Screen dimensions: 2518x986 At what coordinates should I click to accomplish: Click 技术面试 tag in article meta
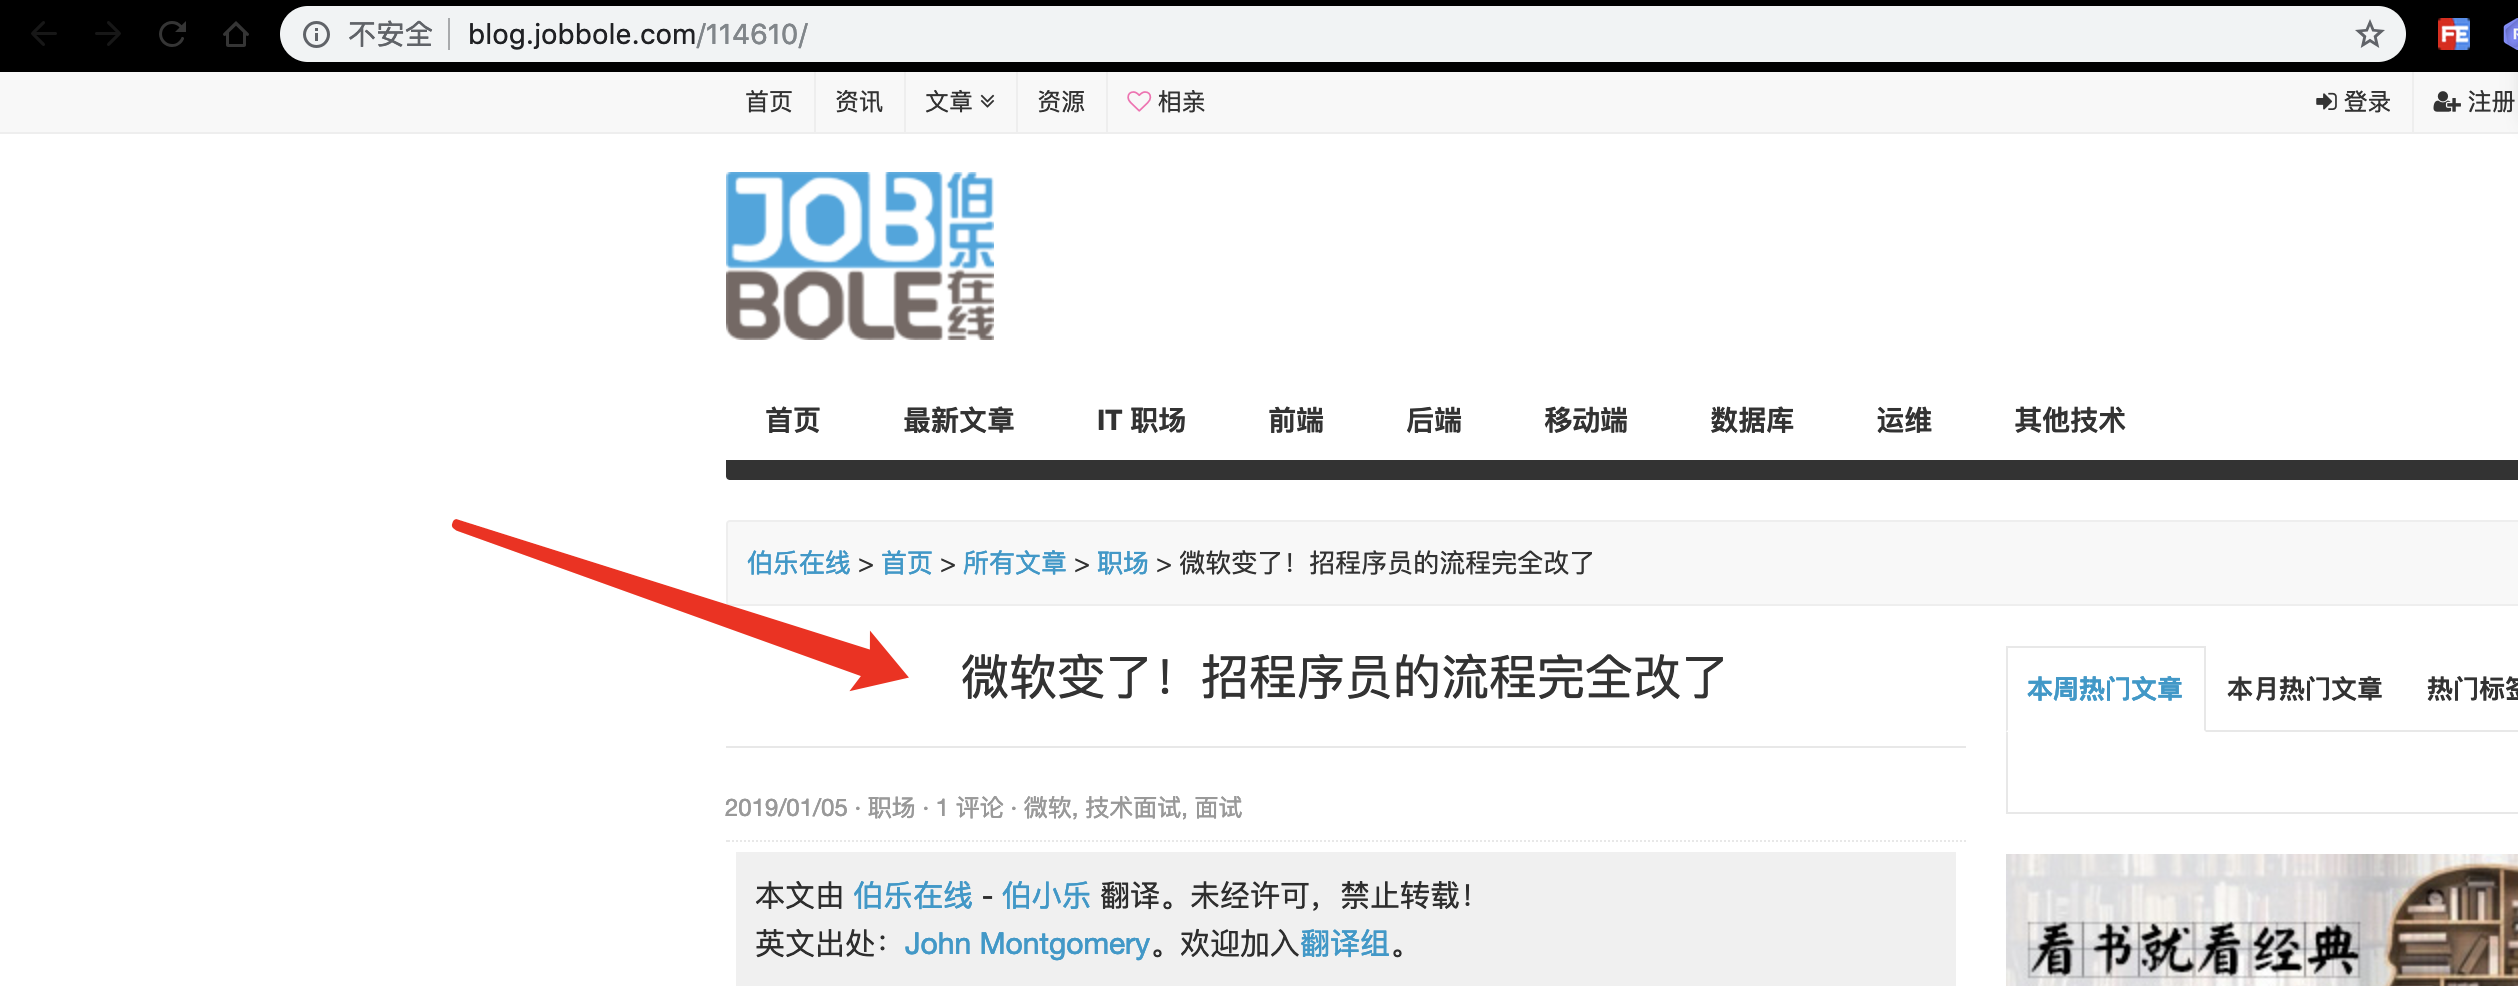coord(1133,807)
